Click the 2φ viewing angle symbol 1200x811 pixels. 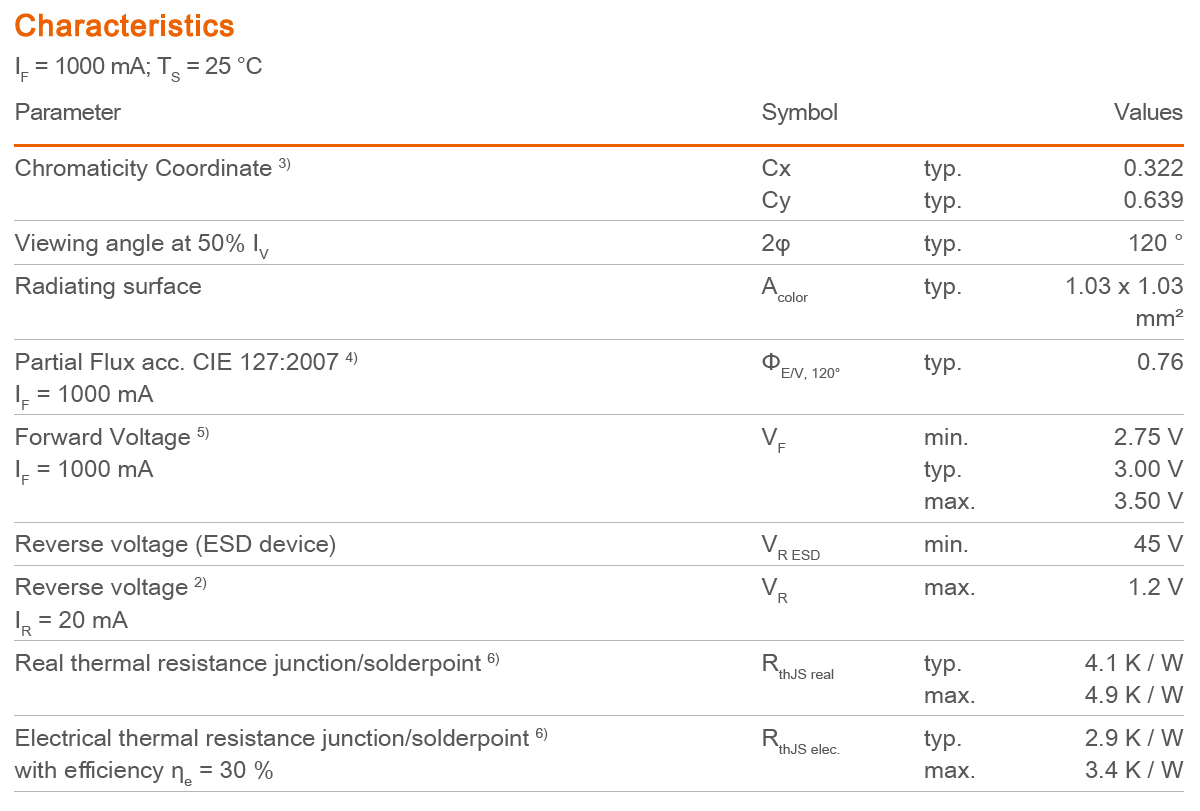pos(776,244)
